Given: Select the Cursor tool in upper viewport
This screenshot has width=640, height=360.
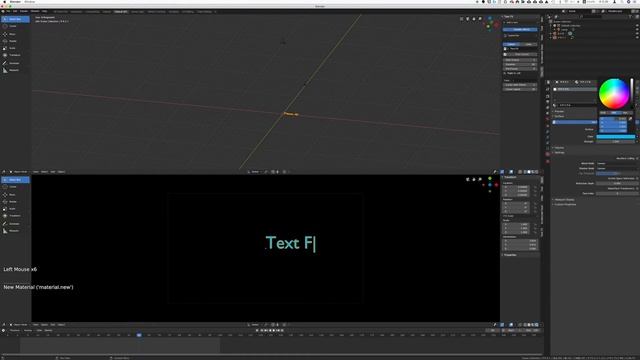Looking at the screenshot, I should click(x=15, y=26).
